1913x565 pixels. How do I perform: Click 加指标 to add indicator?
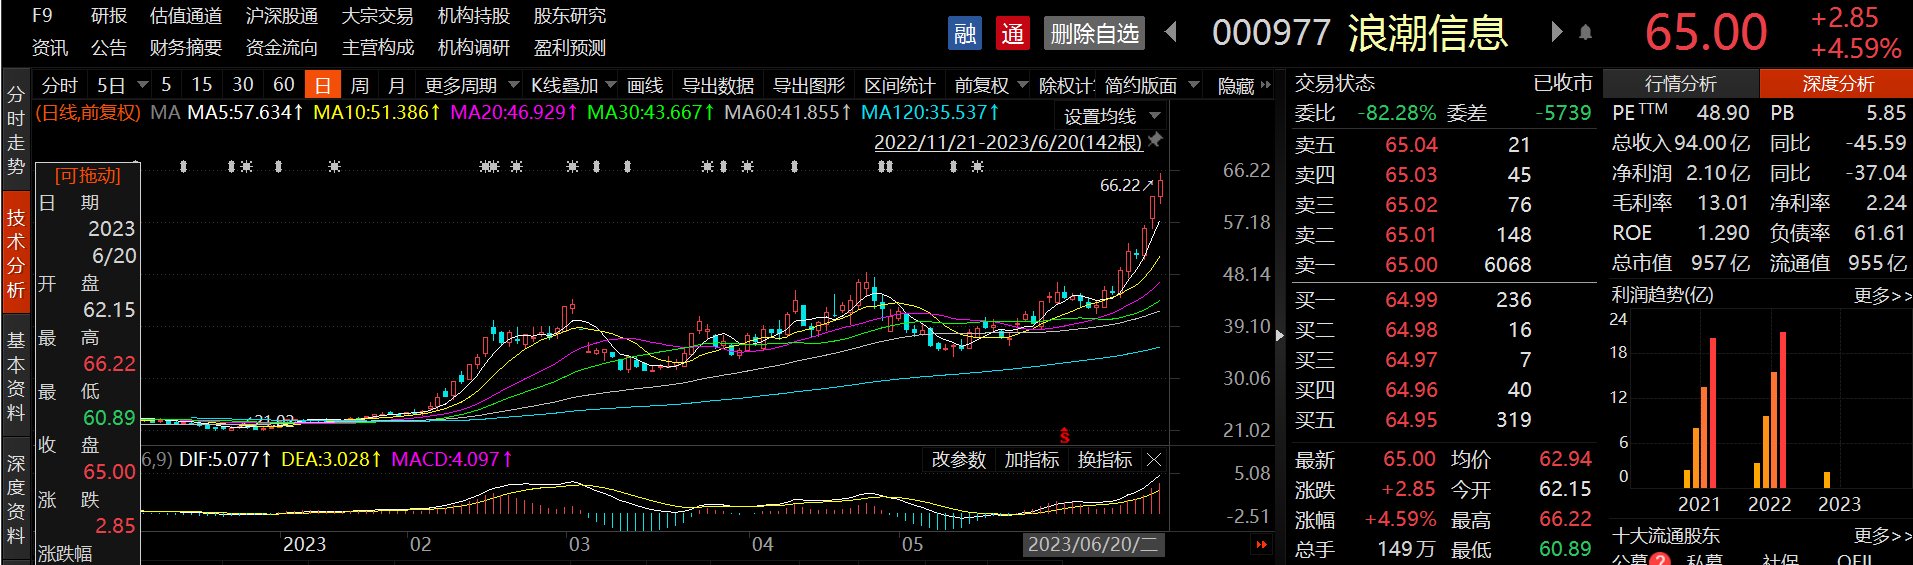click(1032, 460)
